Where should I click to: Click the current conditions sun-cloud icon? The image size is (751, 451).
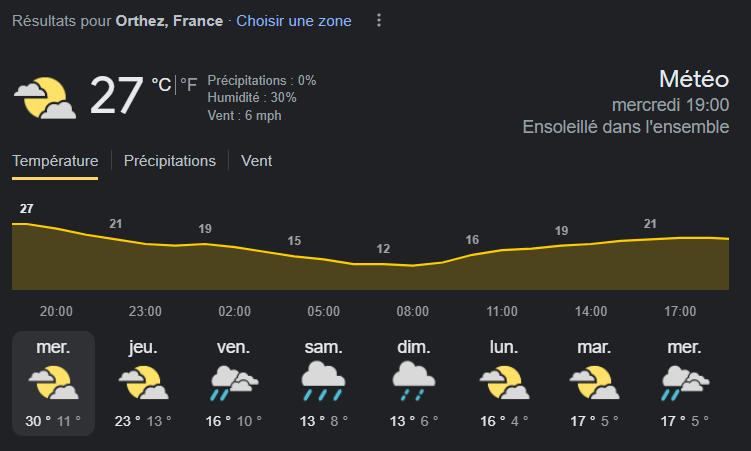45,97
